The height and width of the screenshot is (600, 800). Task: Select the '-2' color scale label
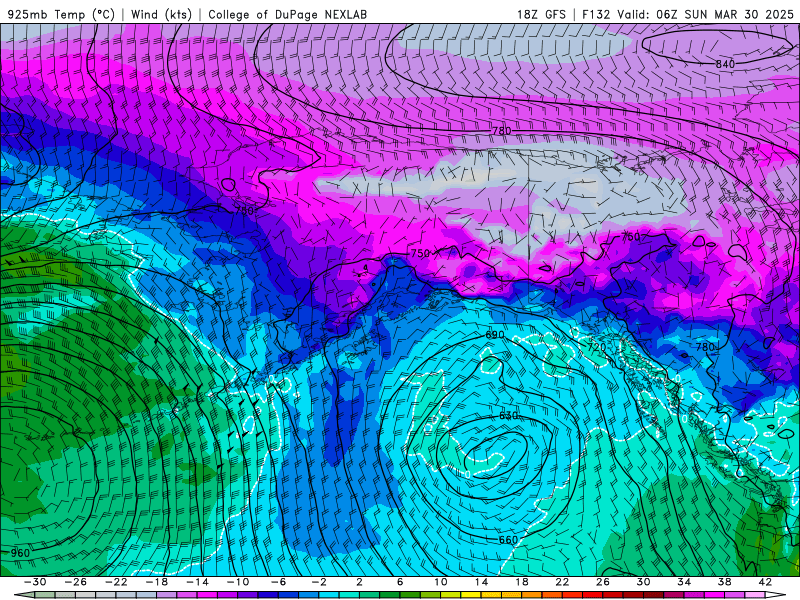pos(318,582)
